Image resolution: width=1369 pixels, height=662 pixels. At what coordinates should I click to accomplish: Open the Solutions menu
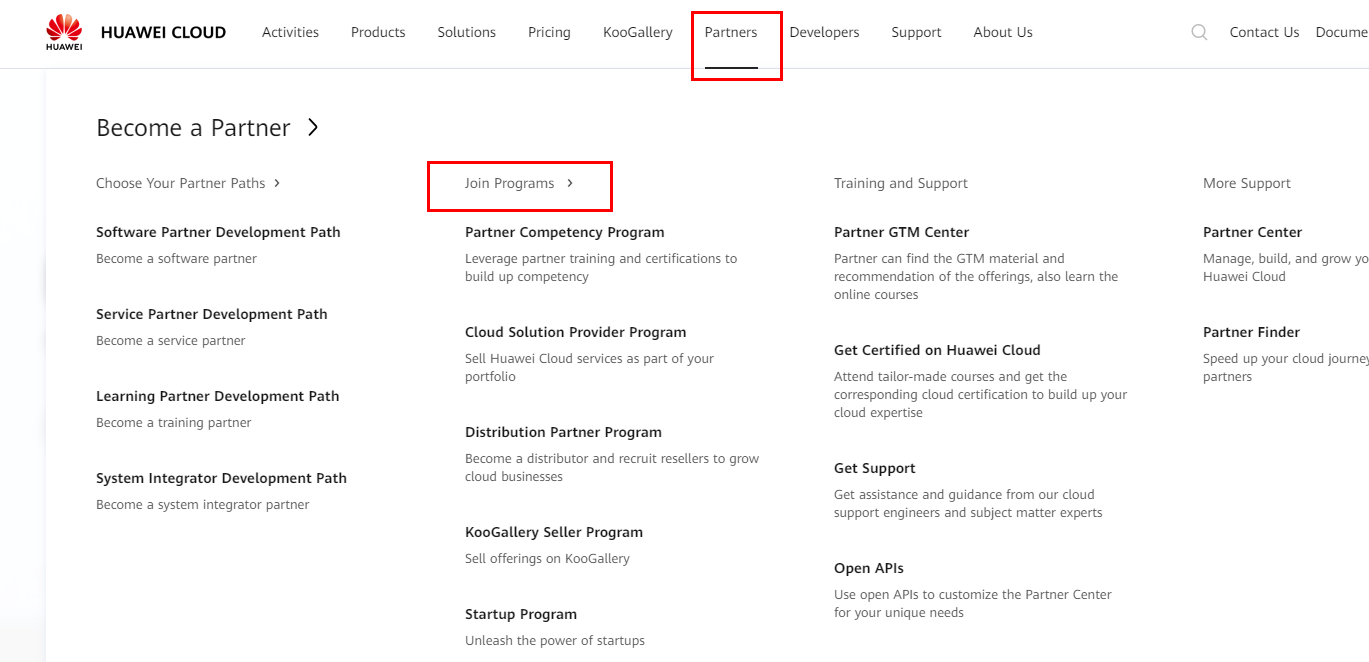466,32
